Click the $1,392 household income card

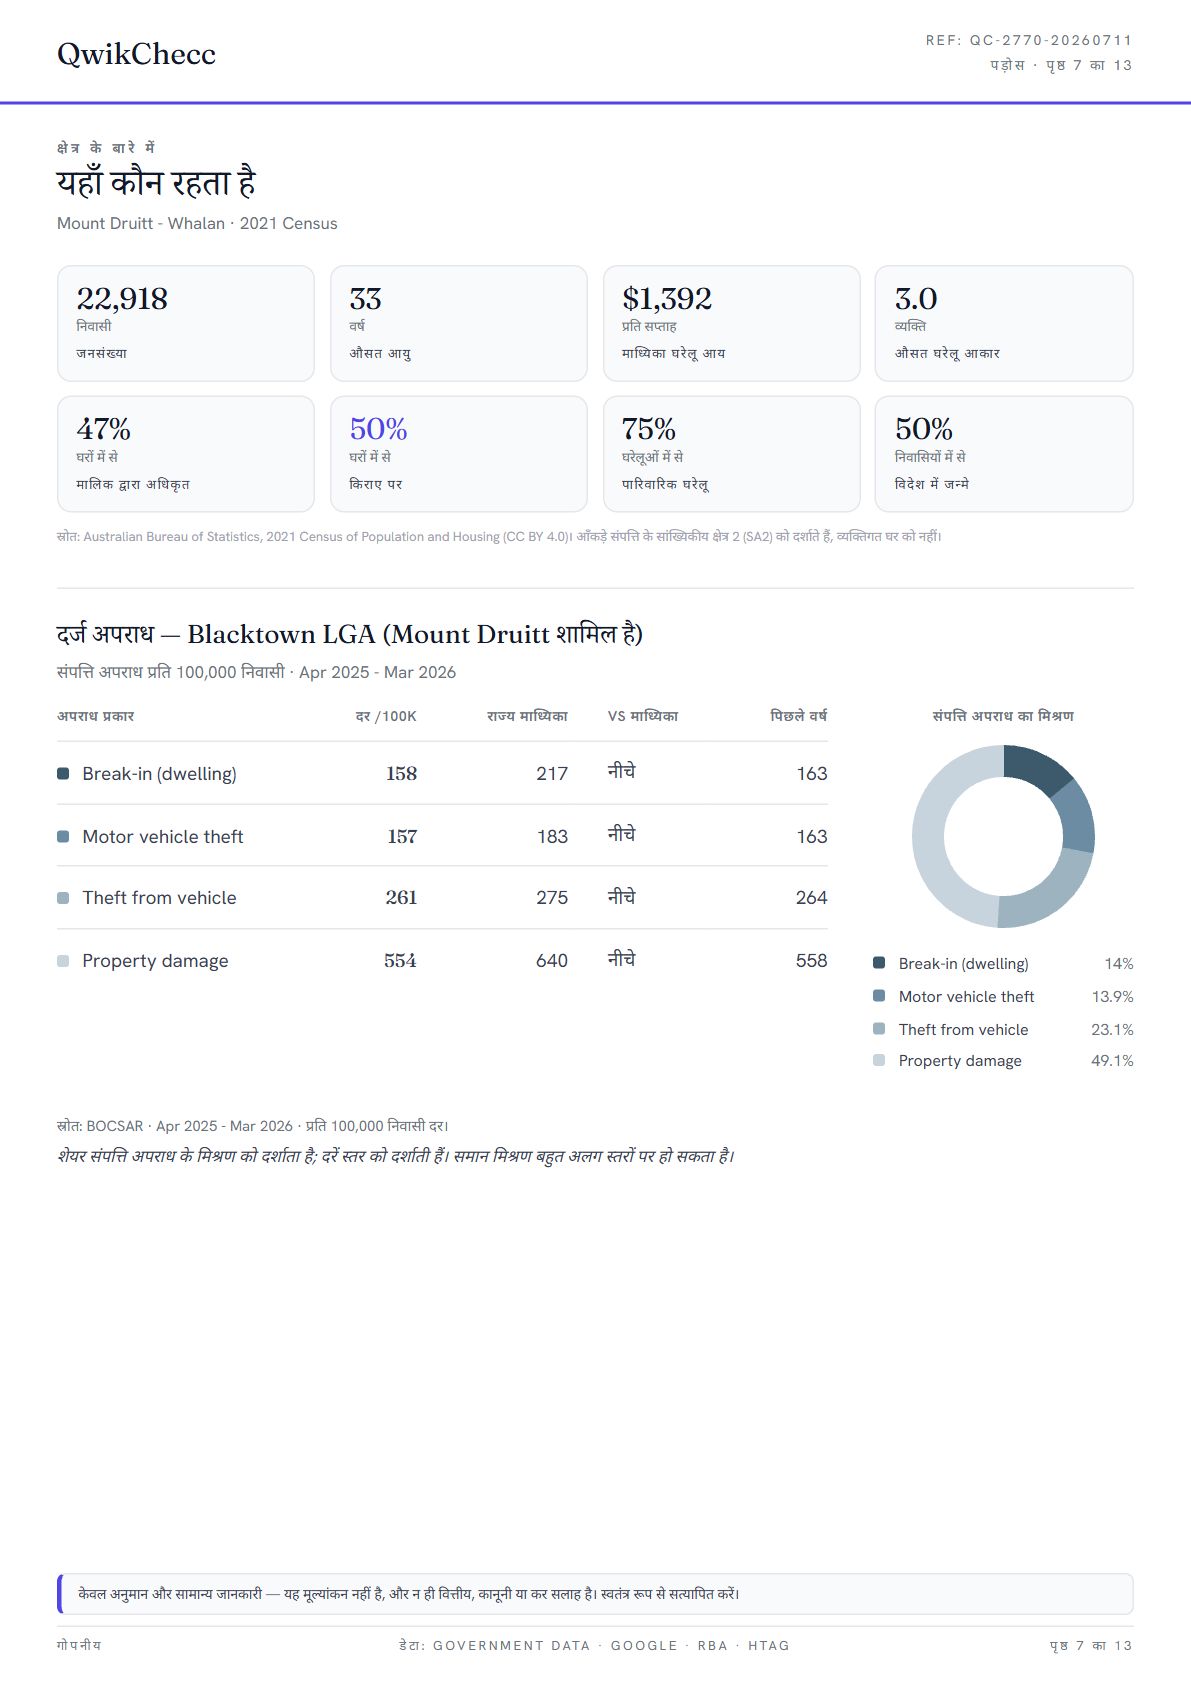732,323
